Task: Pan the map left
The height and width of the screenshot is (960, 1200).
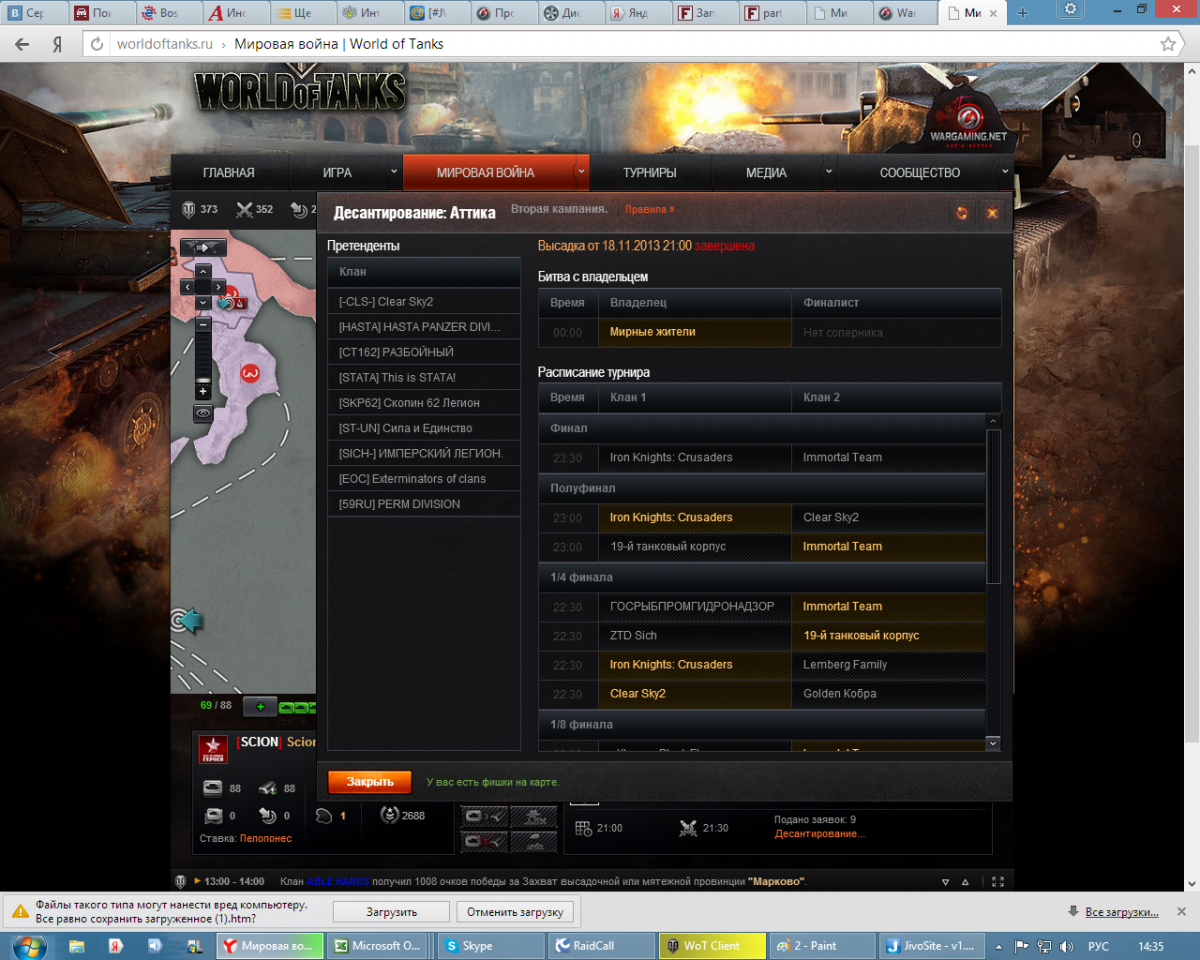Action: [187, 287]
